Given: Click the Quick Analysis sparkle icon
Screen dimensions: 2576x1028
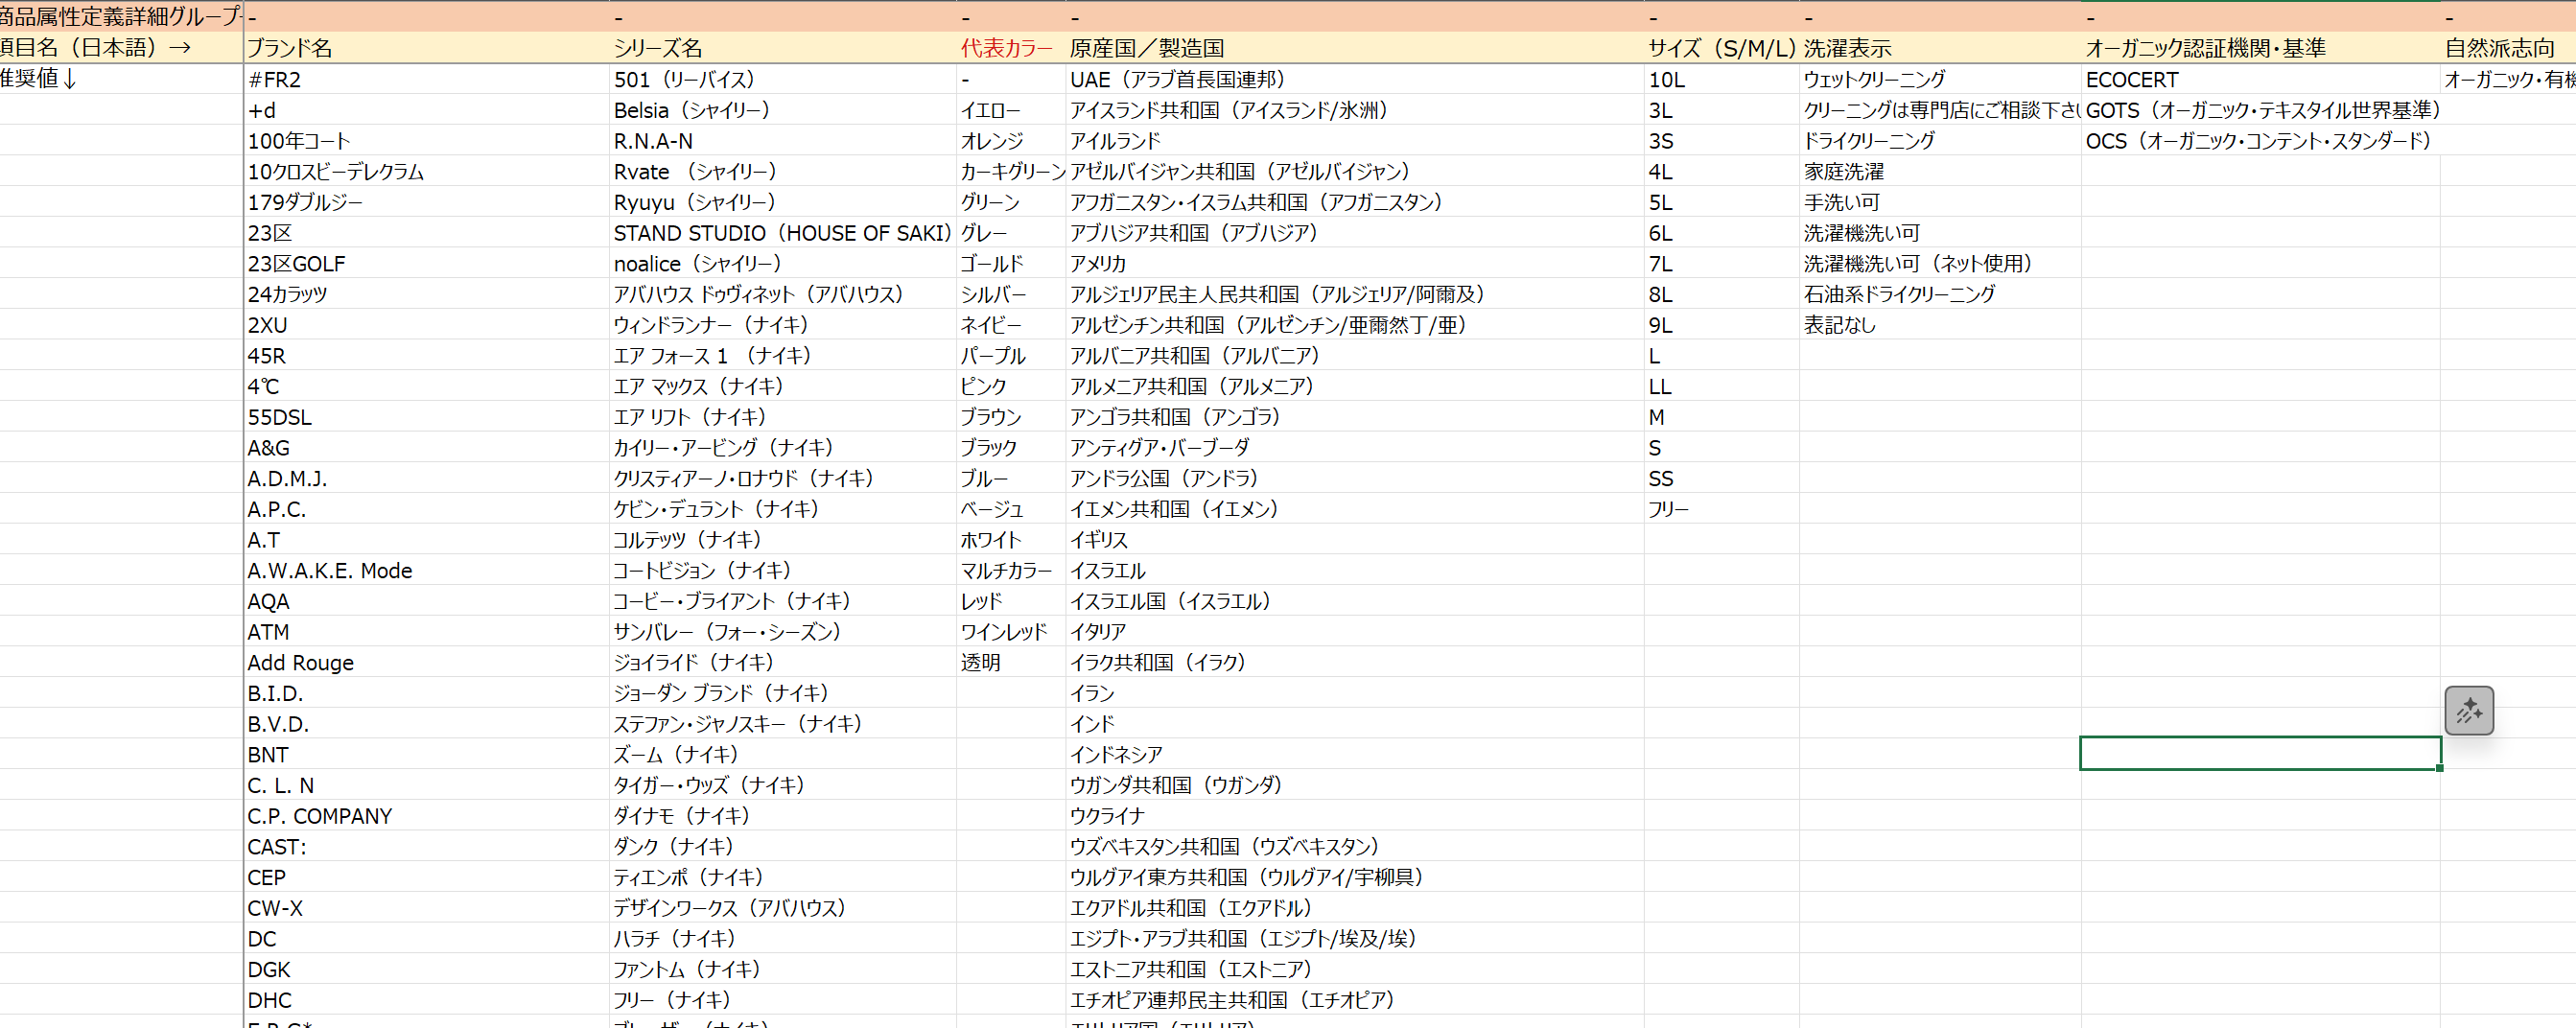Looking at the screenshot, I should [2468, 710].
